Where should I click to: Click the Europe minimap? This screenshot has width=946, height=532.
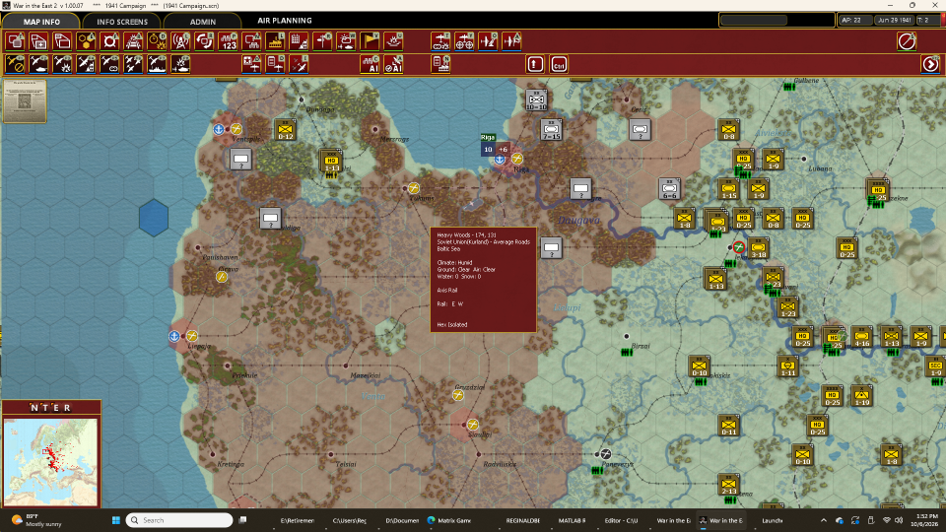point(51,462)
